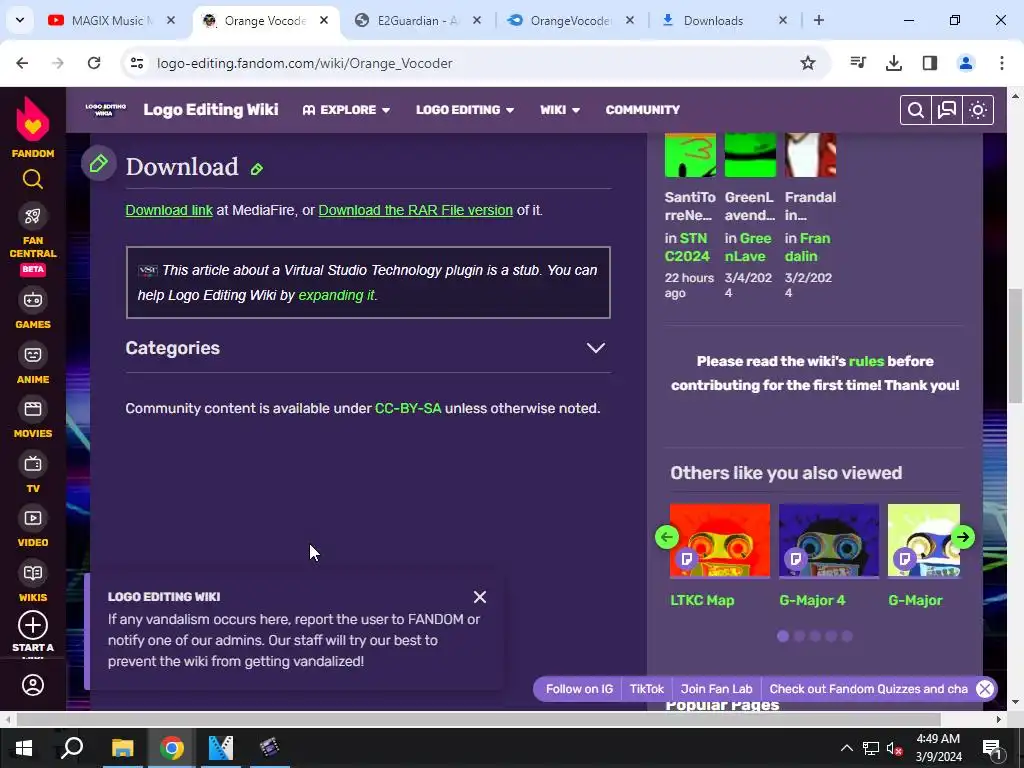Viewport: 1024px width, 768px height.
Task: Click Join Fan Lab button
Action: click(x=716, y=689)
